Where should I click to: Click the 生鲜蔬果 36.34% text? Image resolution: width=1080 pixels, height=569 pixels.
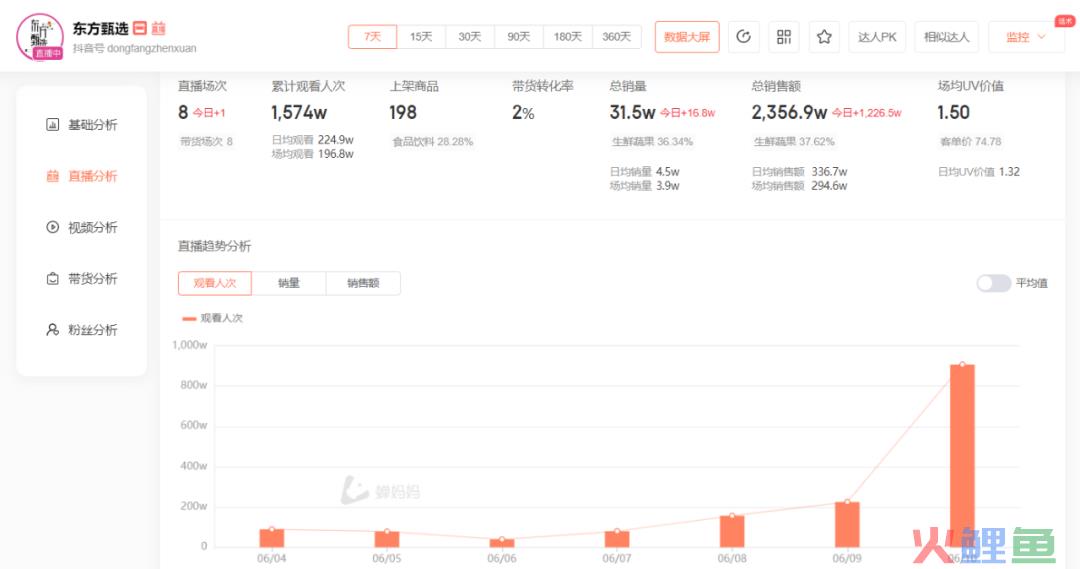click(x=652, y=142)
